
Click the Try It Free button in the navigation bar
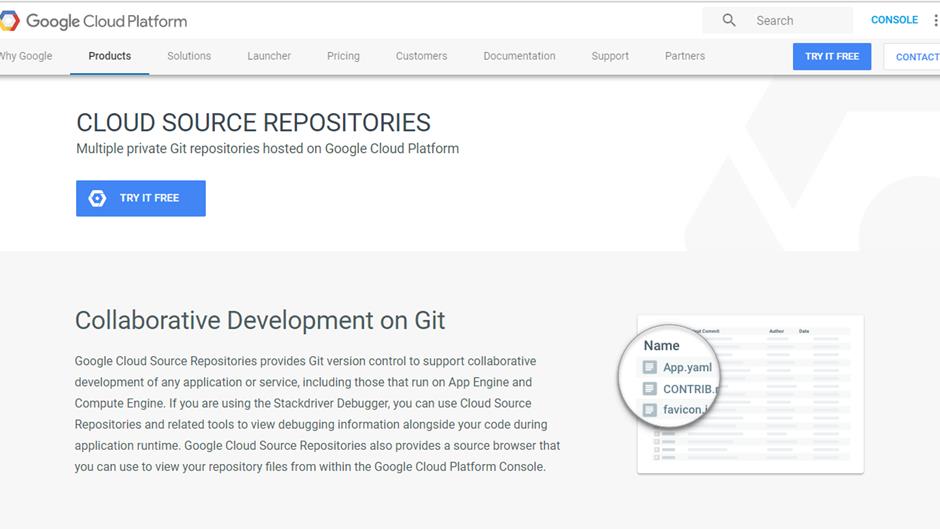pyautogui.click(x=831, y=56)
